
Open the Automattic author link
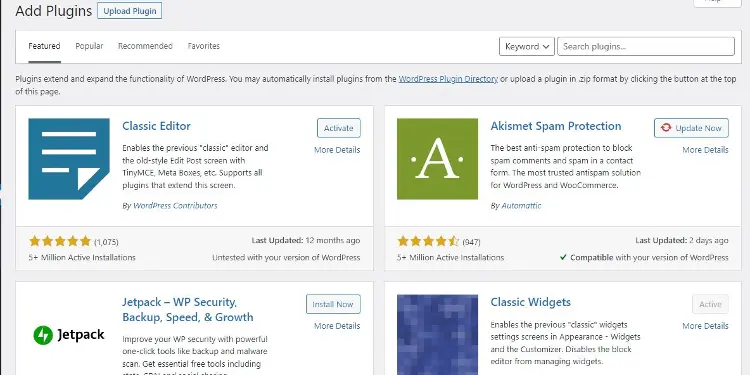point(521,206)
